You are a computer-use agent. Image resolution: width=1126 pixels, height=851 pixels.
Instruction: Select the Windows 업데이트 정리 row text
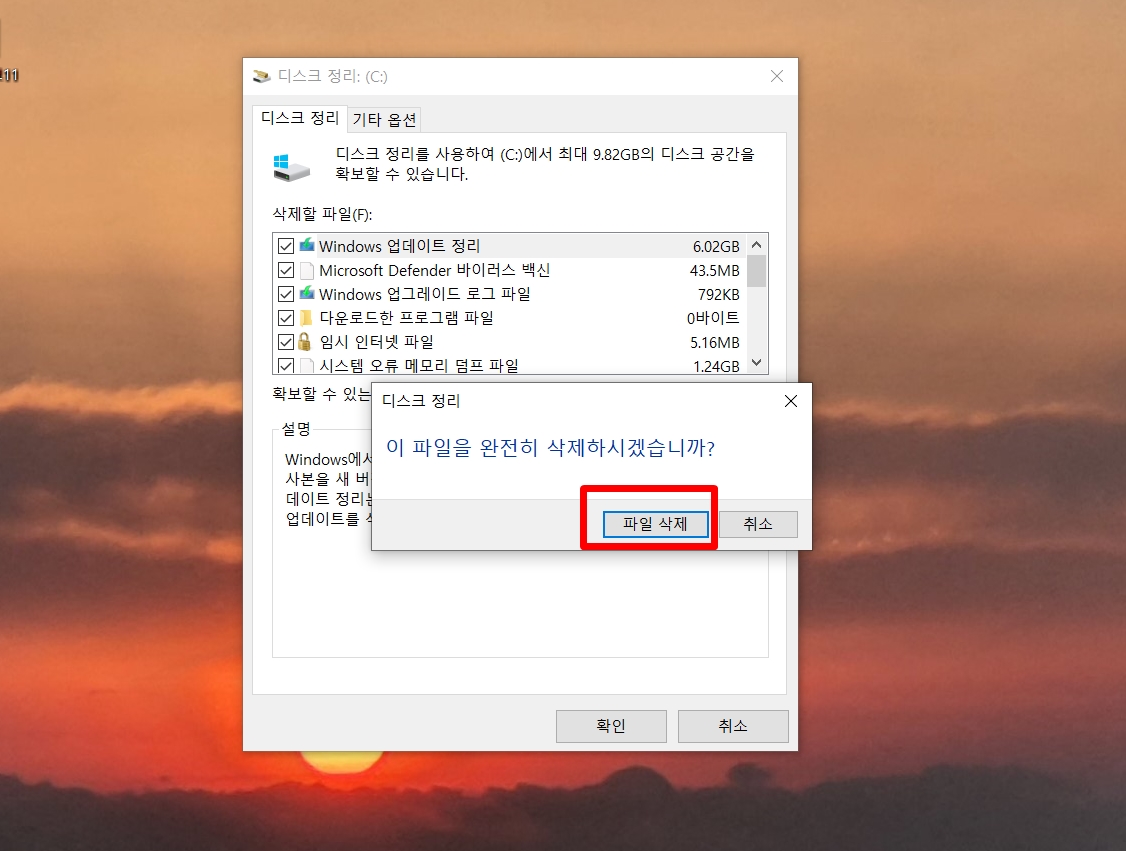tap(399, 246)
